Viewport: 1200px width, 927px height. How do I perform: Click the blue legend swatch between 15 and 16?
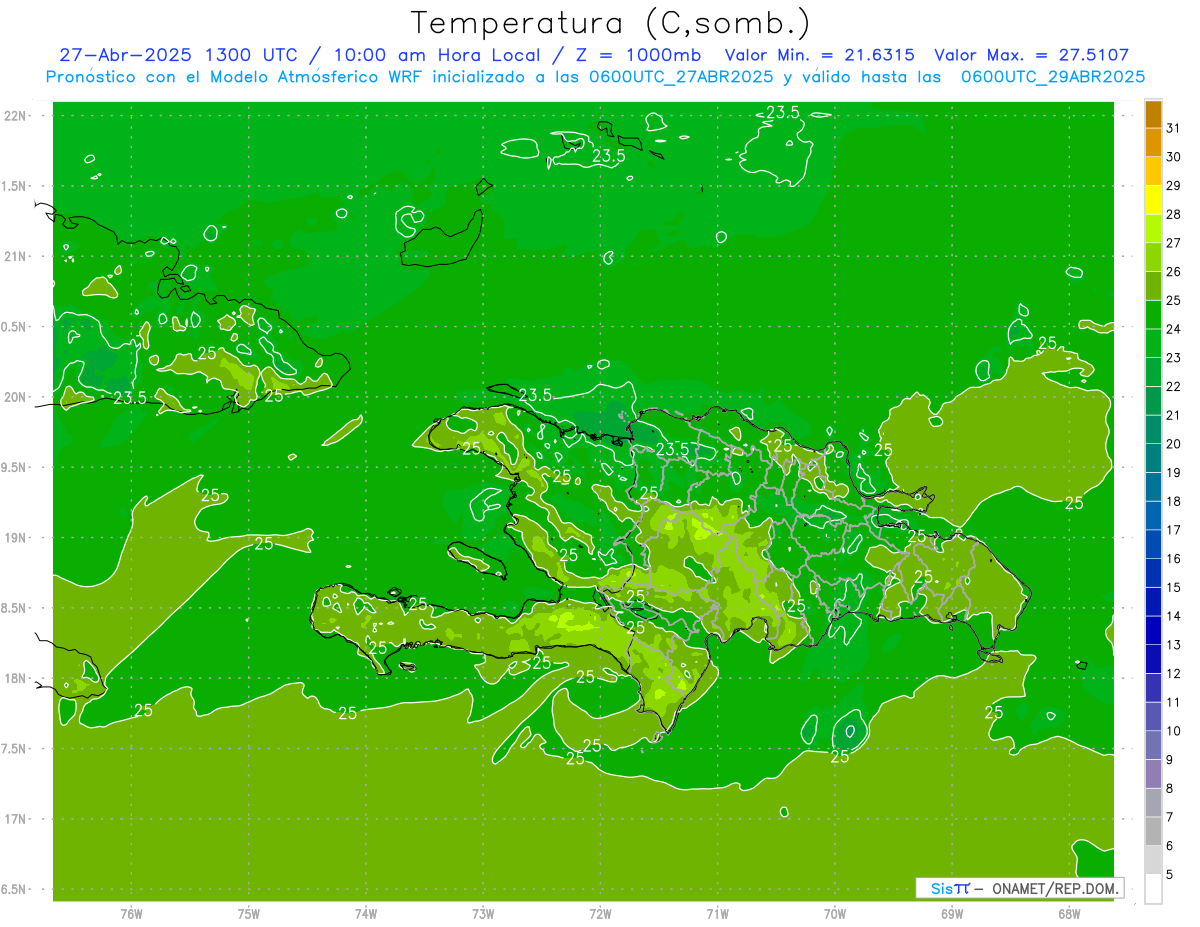coord(1153,573)
